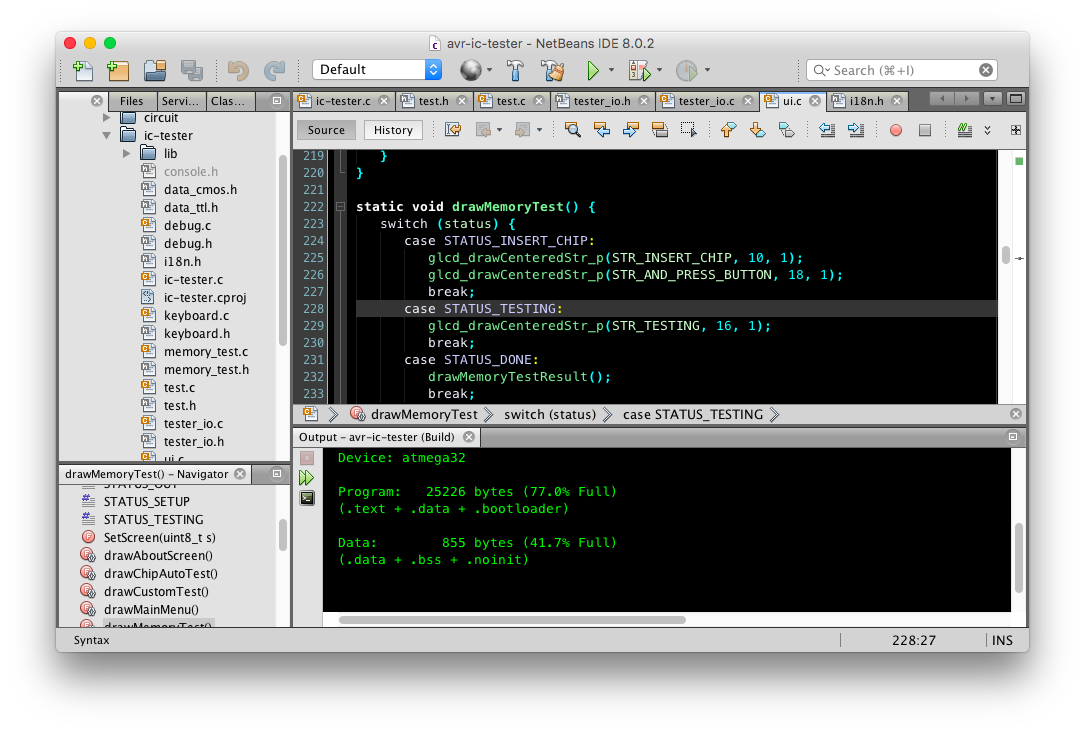Open the Default configuration dropdown

pyautogui.click(x=376, y=70)
